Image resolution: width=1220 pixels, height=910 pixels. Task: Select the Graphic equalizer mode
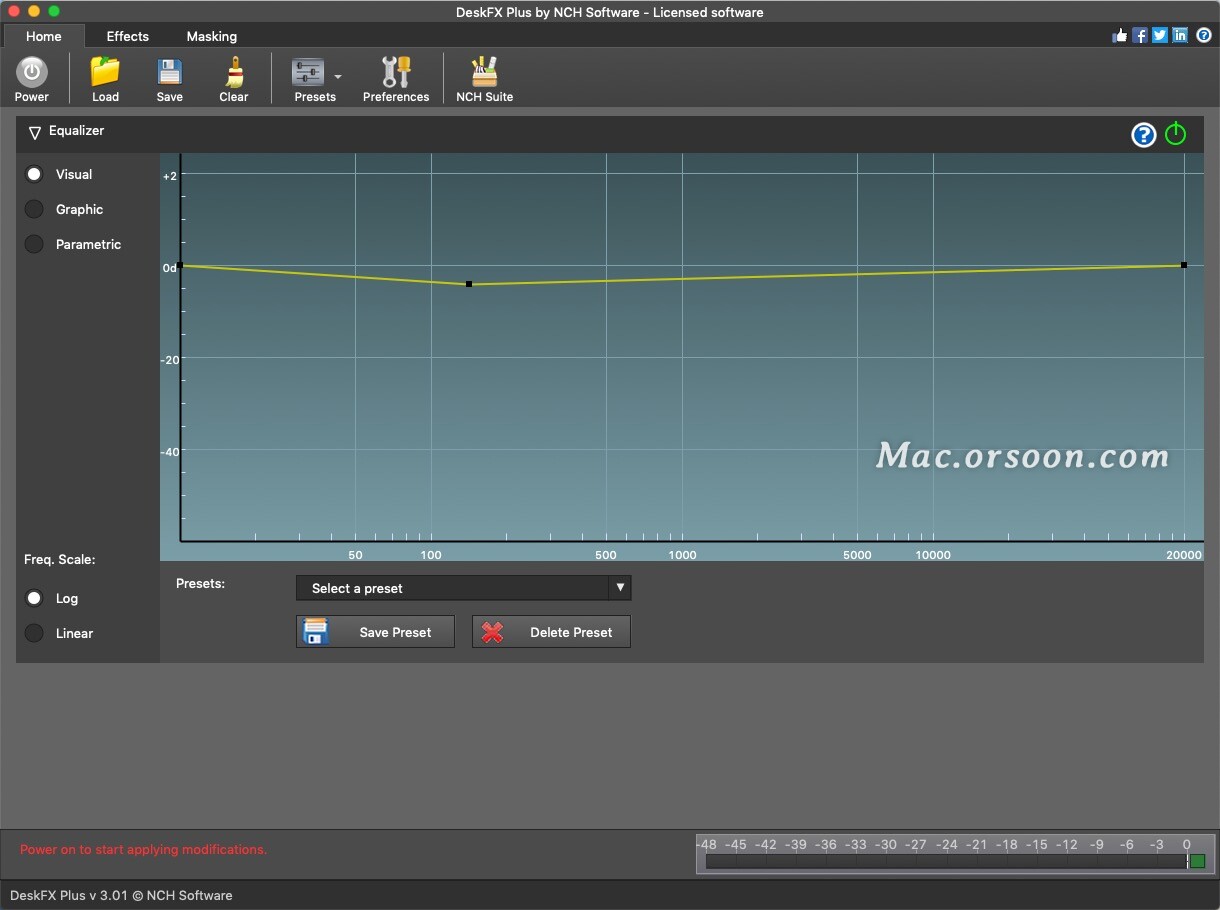click(x=34, y=209)
